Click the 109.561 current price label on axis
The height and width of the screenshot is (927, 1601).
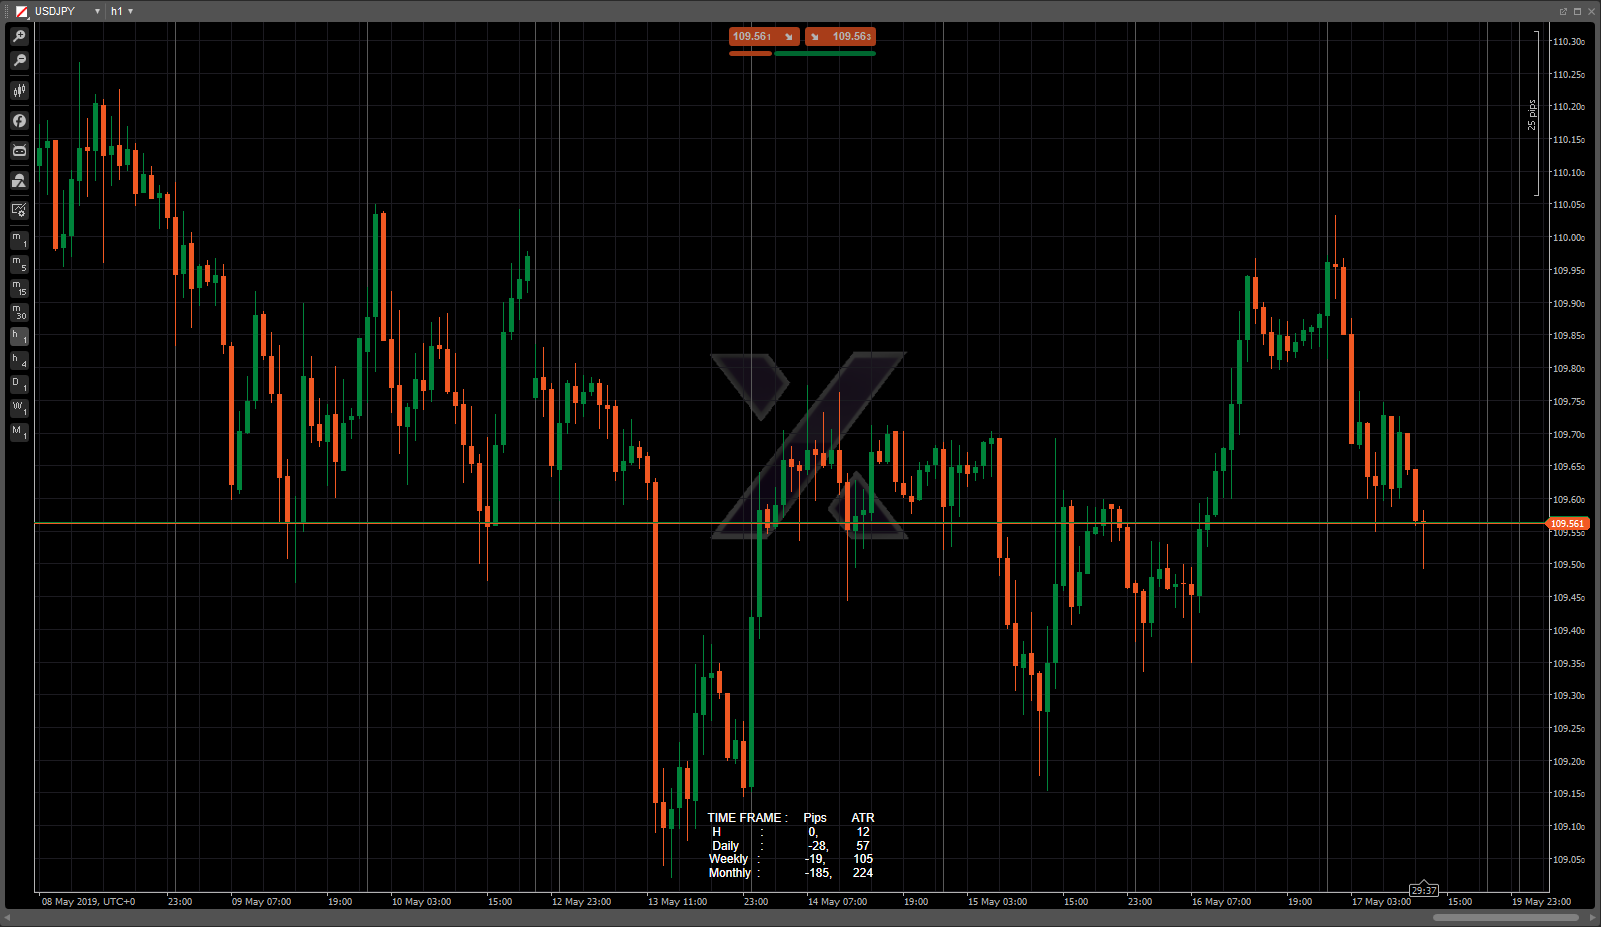[x=1567, y=524]
